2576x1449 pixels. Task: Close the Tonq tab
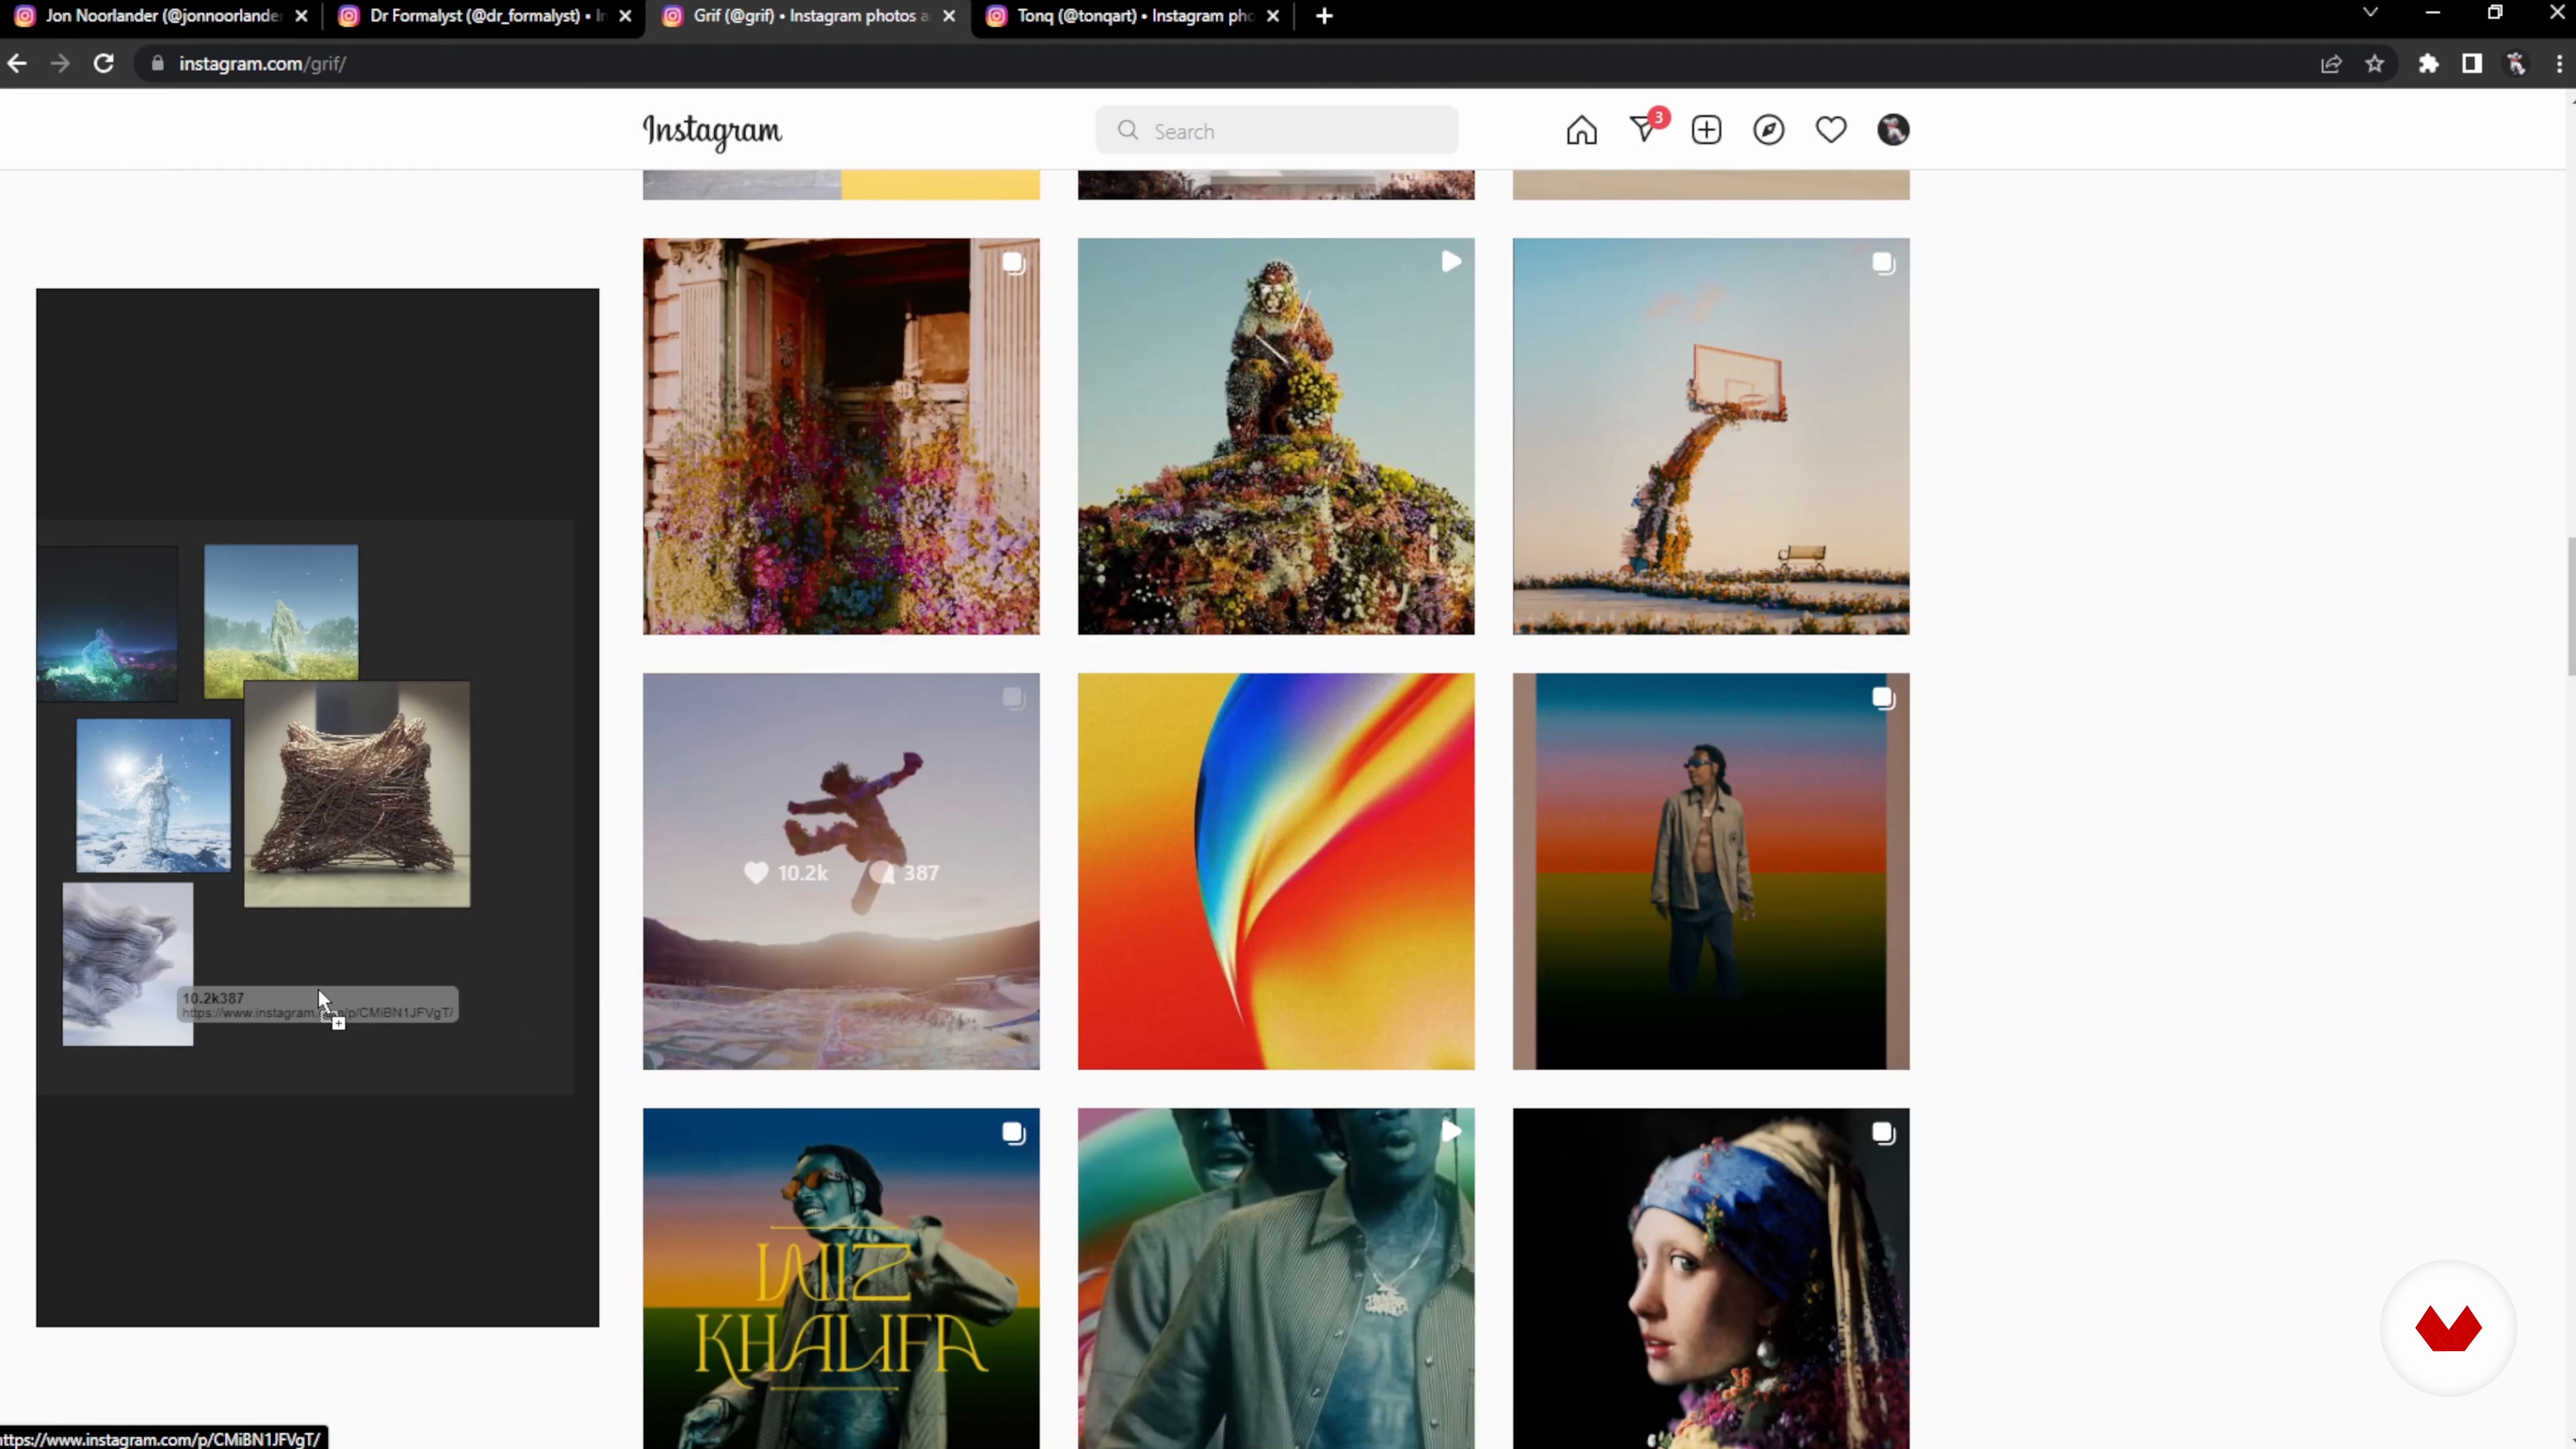(1273, 16)
